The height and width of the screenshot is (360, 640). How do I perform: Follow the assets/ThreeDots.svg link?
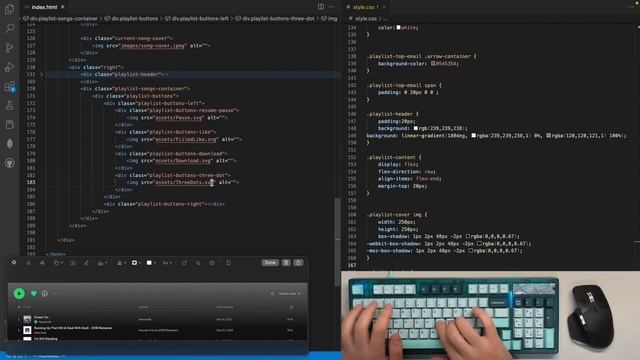[184, 182]
